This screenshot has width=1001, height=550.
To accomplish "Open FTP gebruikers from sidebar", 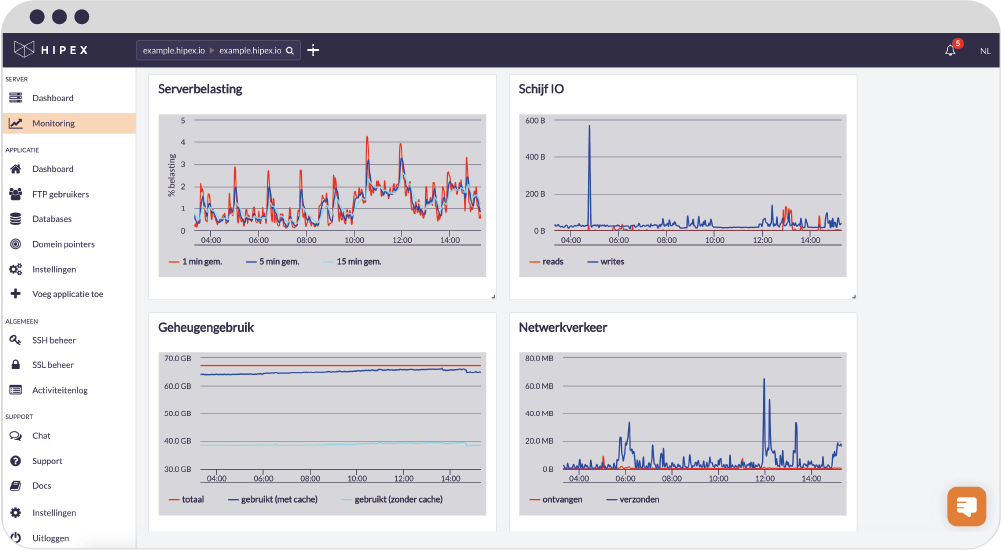I will click(x=60, y=194).
